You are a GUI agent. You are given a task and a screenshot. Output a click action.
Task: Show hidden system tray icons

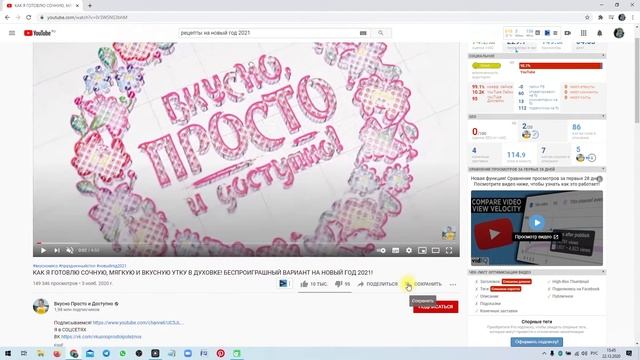click(x=544, y=353)
